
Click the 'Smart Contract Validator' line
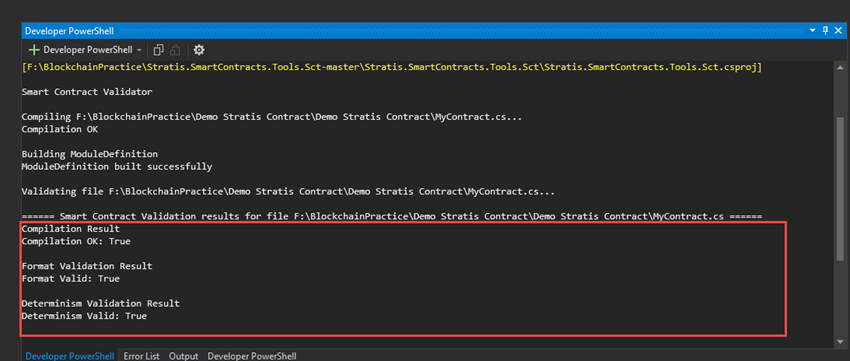pos(87,92)
